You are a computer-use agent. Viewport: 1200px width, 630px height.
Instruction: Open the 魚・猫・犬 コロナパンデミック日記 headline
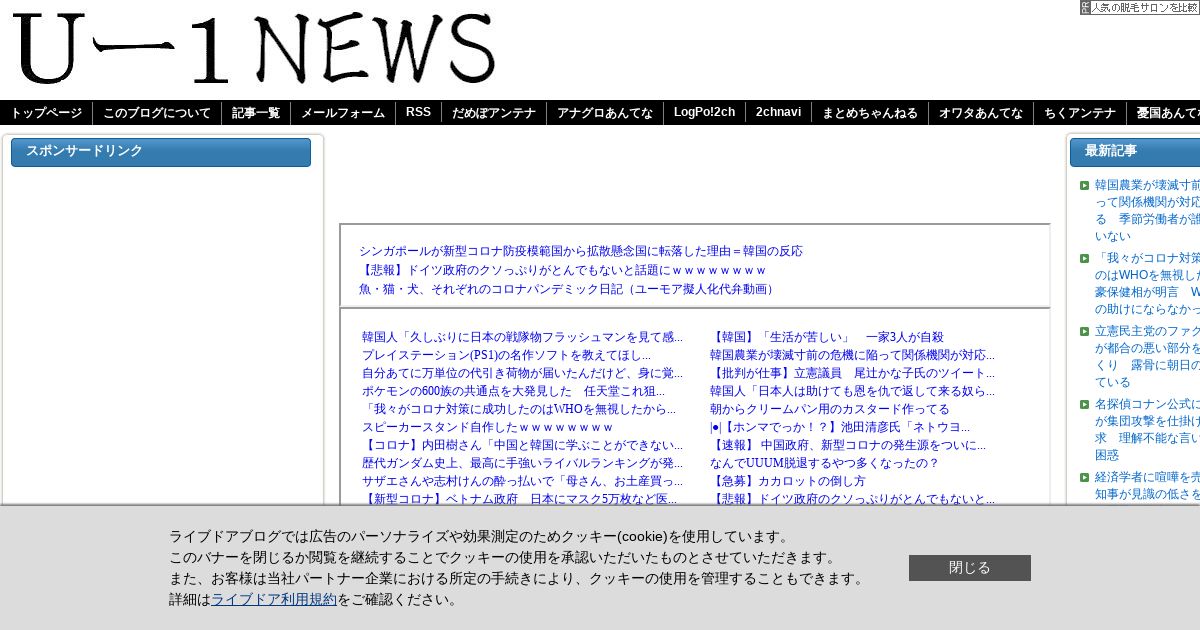(569, 289)
